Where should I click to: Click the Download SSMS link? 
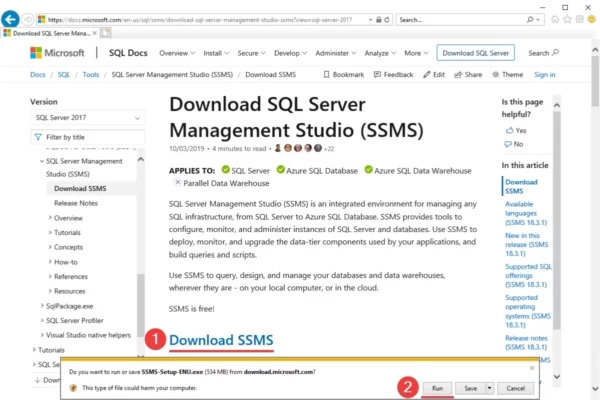tap(221, 340)
